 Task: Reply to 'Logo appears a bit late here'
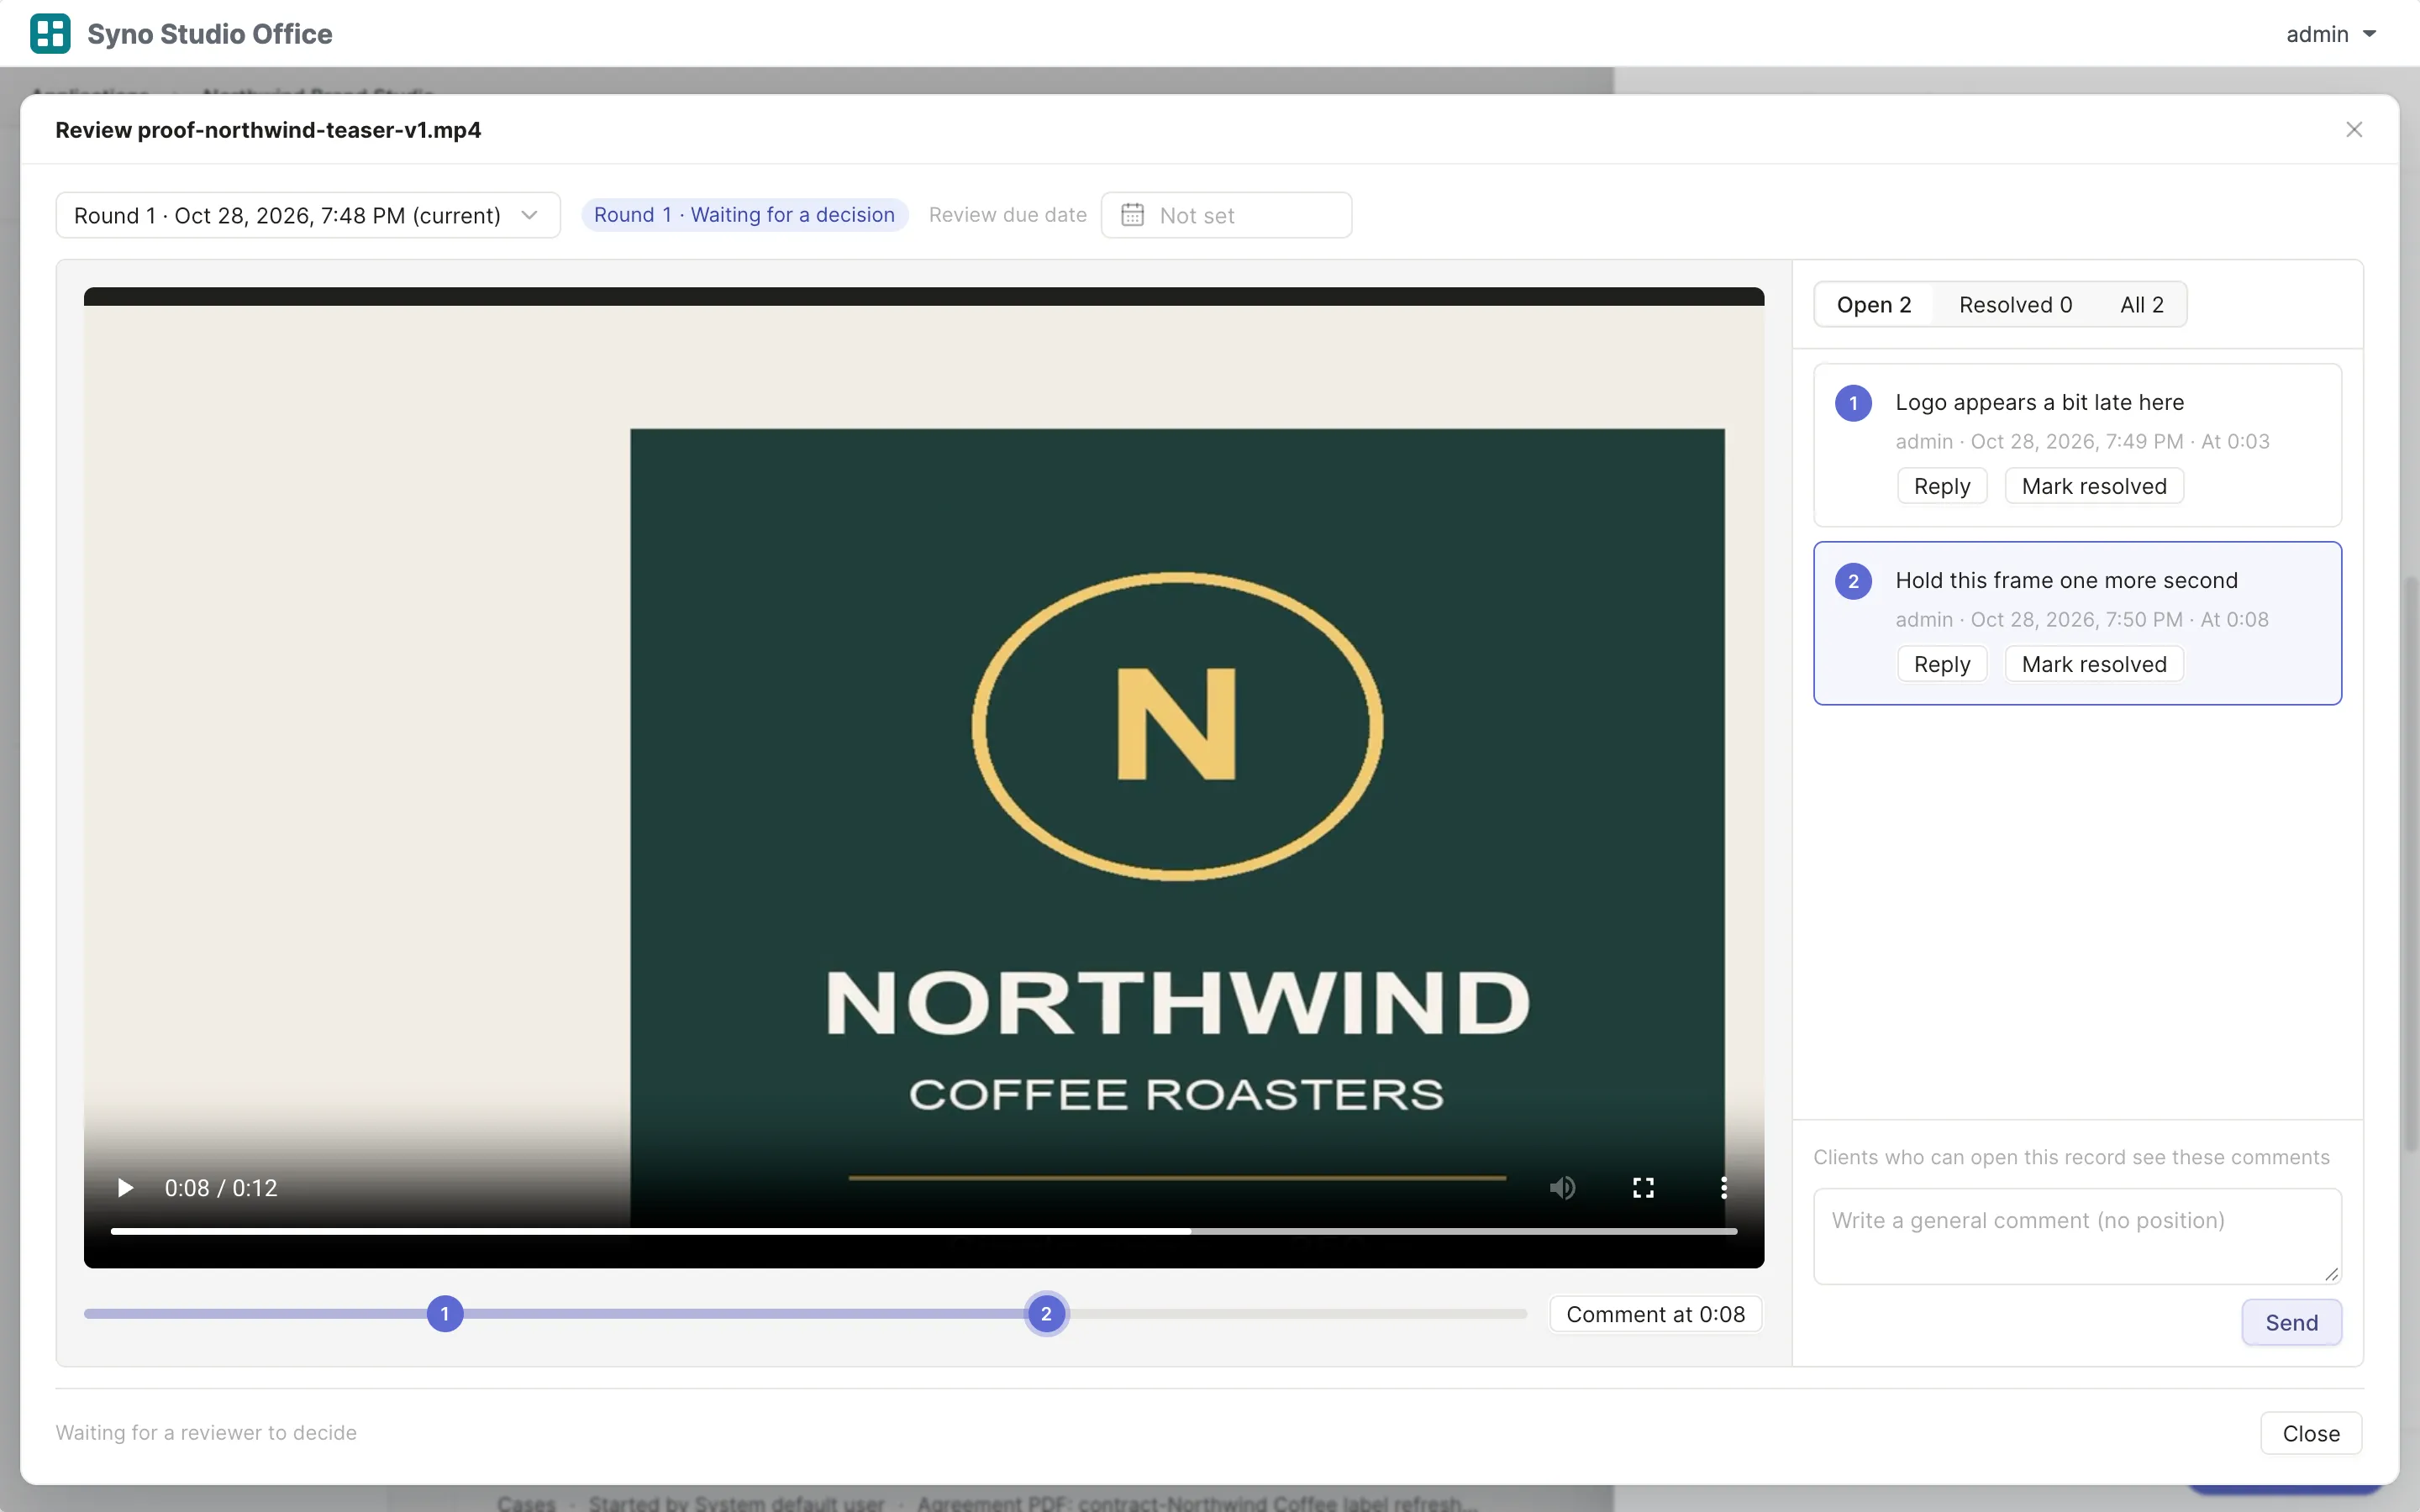point(1942,486)
